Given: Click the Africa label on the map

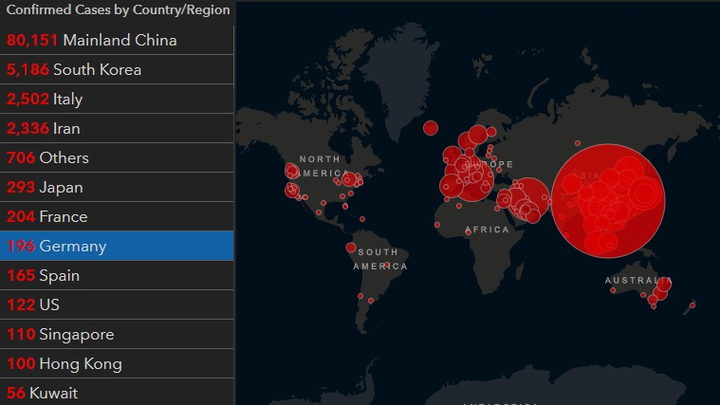Looking at the screenshot, I should (487, 230).
